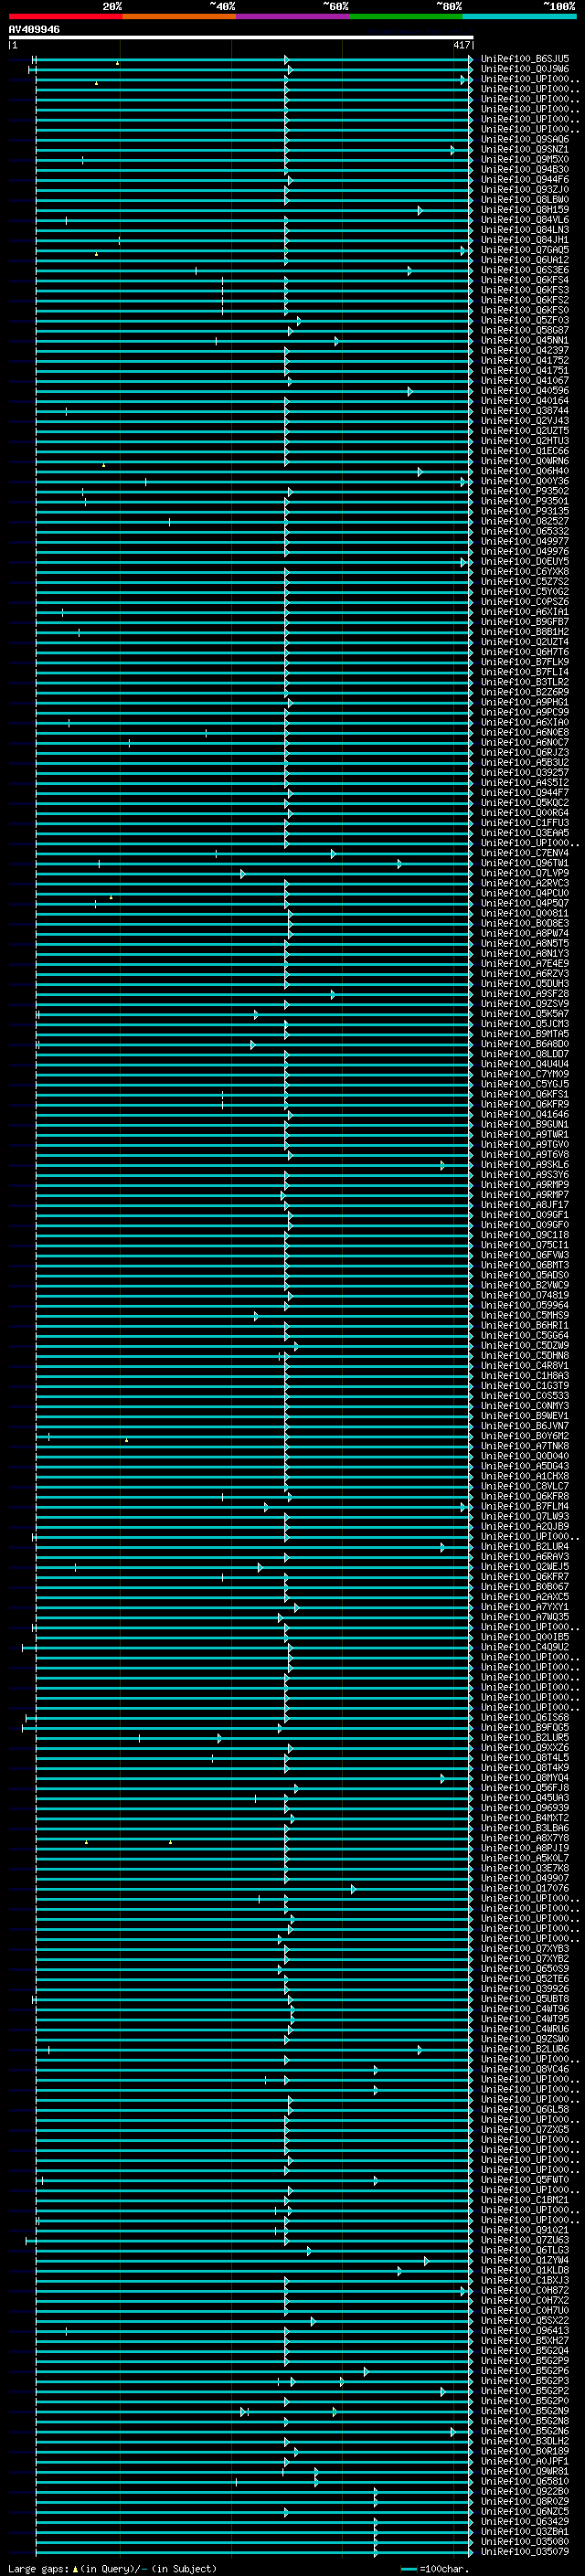
Task: Select hit label UniRef100_Q7XYB3
Action: [x=525, y=1949]
